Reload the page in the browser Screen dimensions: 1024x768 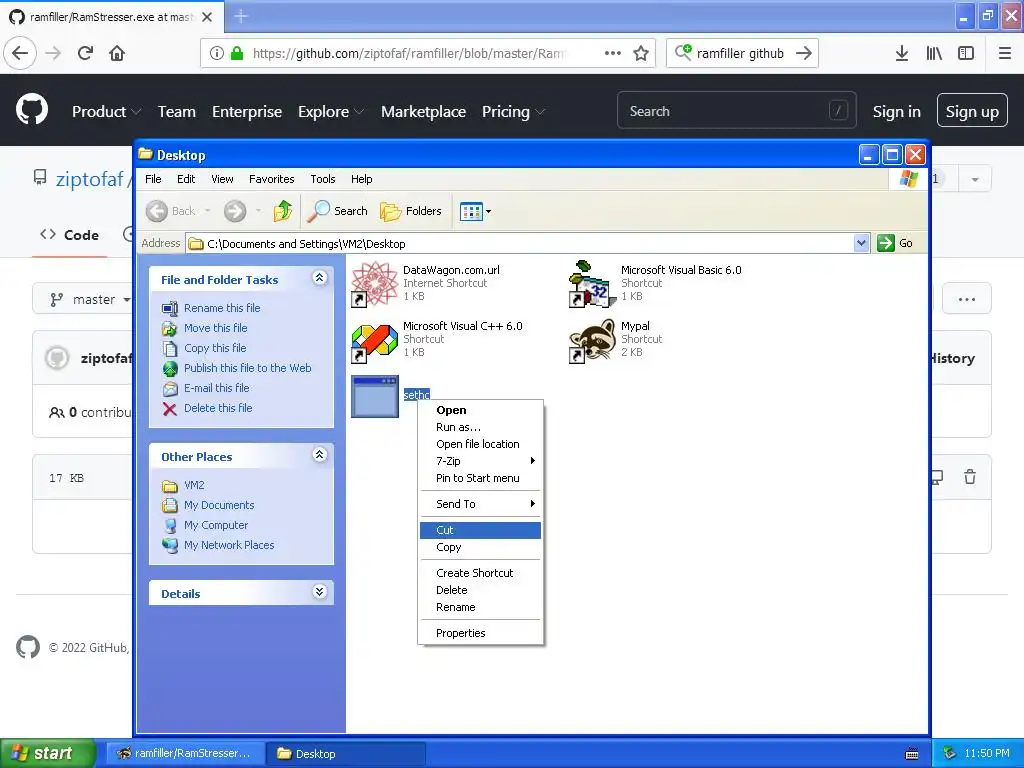(x=85, y=53)
